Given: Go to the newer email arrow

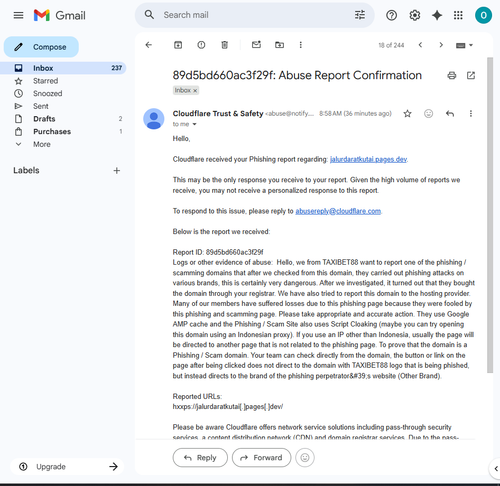Looking at the screenshot, I should 420,45.
